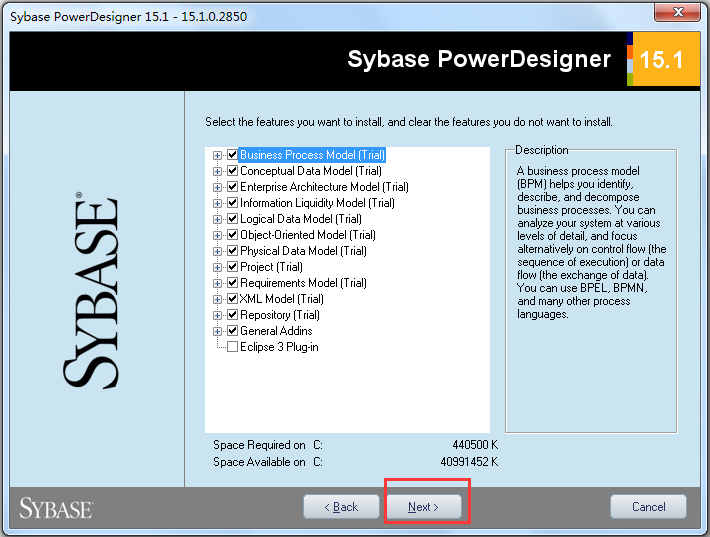
Task: Expand the Business Process Model tree node
Action: tap(218, 155)
